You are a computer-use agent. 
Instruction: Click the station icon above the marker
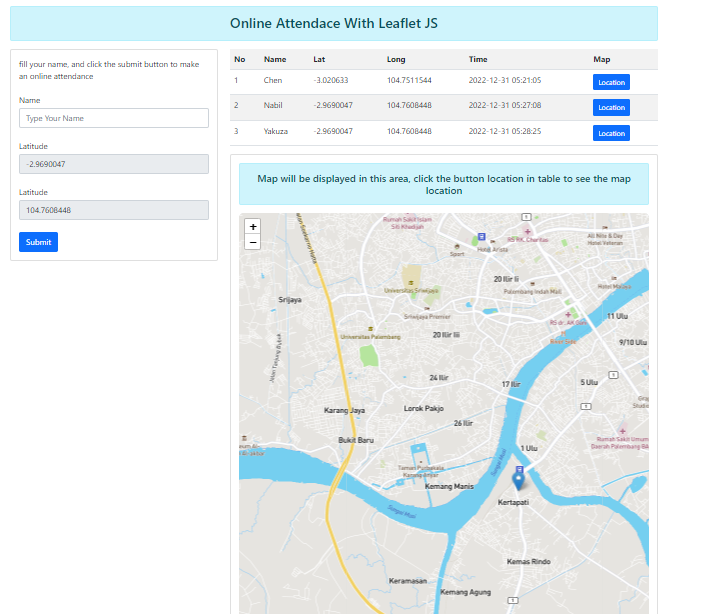[519, 469]
